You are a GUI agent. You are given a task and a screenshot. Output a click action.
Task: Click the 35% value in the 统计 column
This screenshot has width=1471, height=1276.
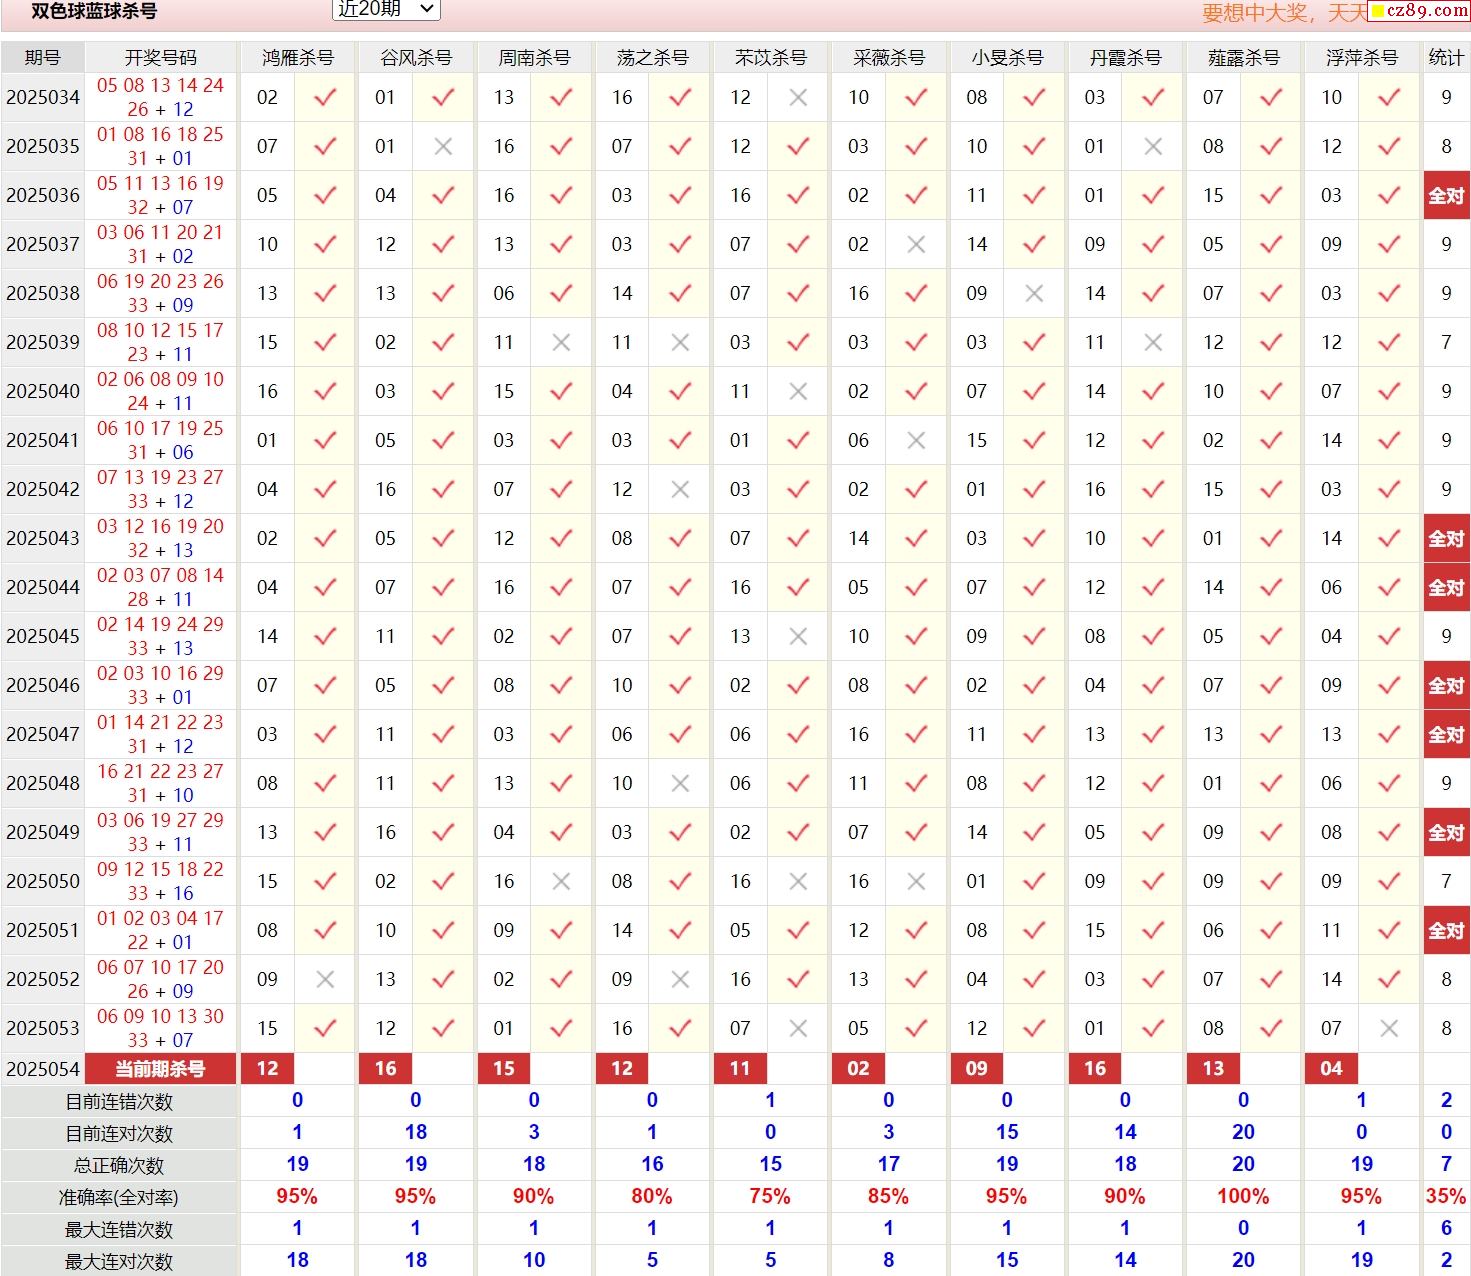1446,1197
